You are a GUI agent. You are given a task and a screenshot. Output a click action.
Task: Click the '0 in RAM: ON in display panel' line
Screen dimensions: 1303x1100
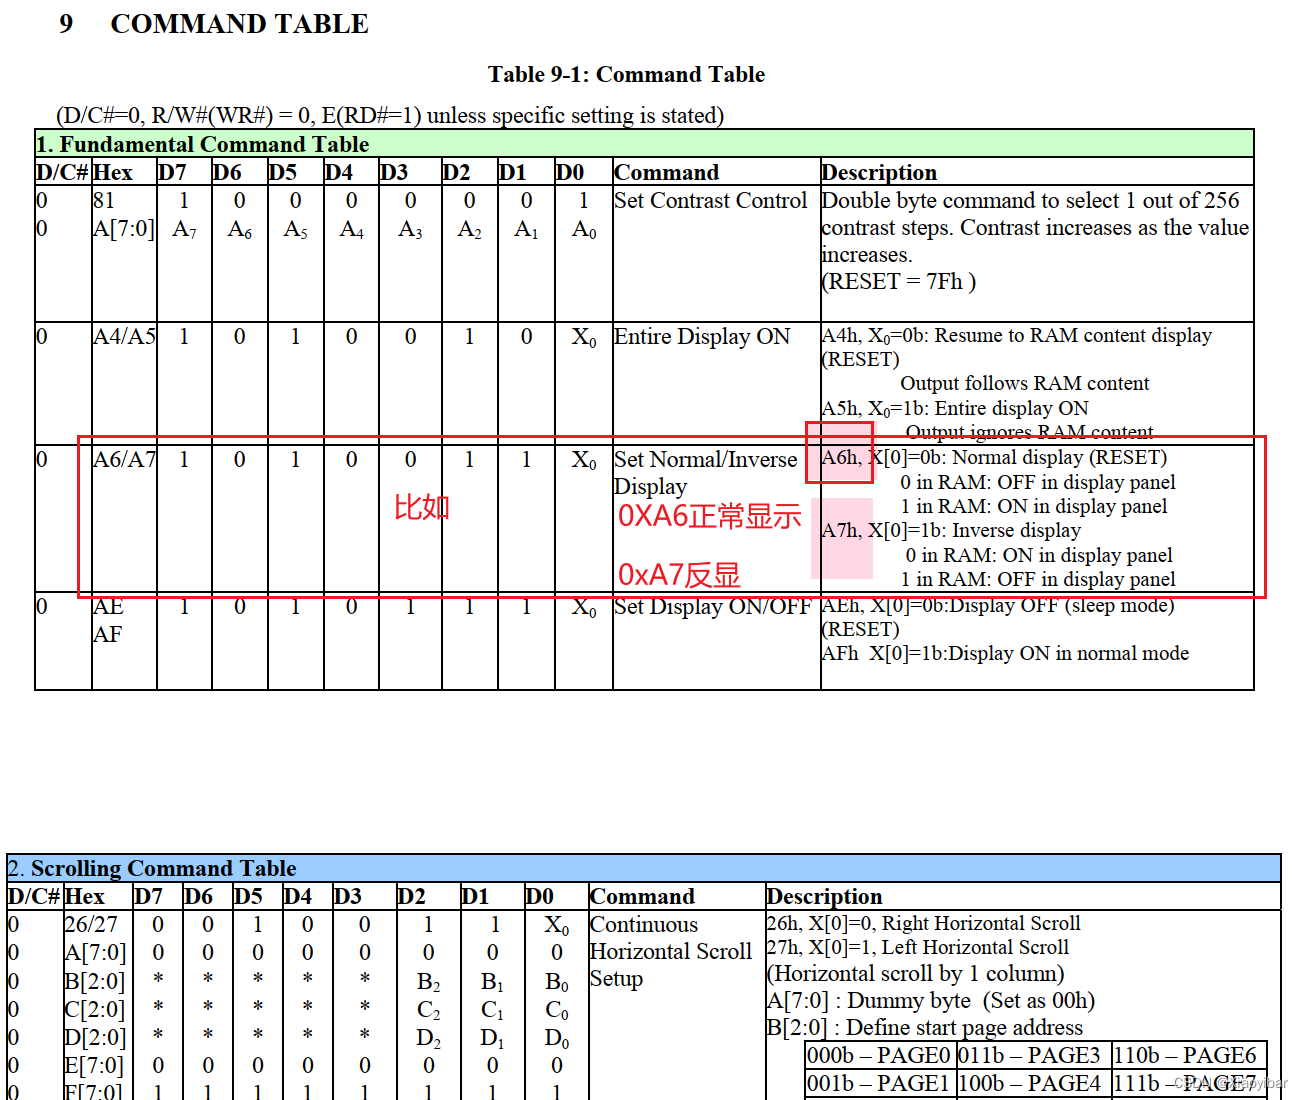1039,556
